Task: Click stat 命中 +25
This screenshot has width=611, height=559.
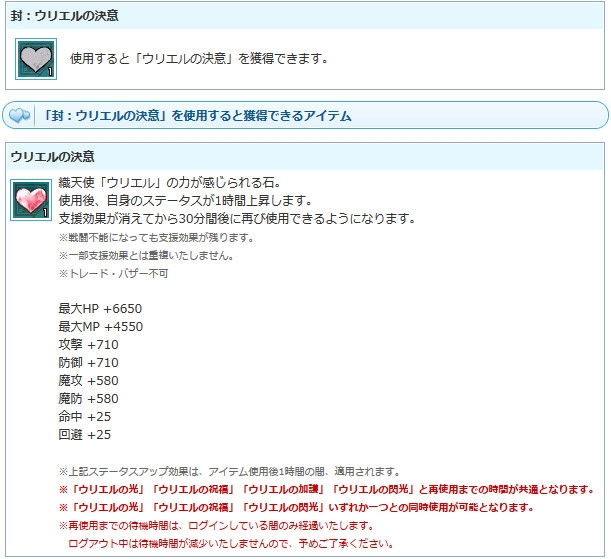Action: pos(85,416)
